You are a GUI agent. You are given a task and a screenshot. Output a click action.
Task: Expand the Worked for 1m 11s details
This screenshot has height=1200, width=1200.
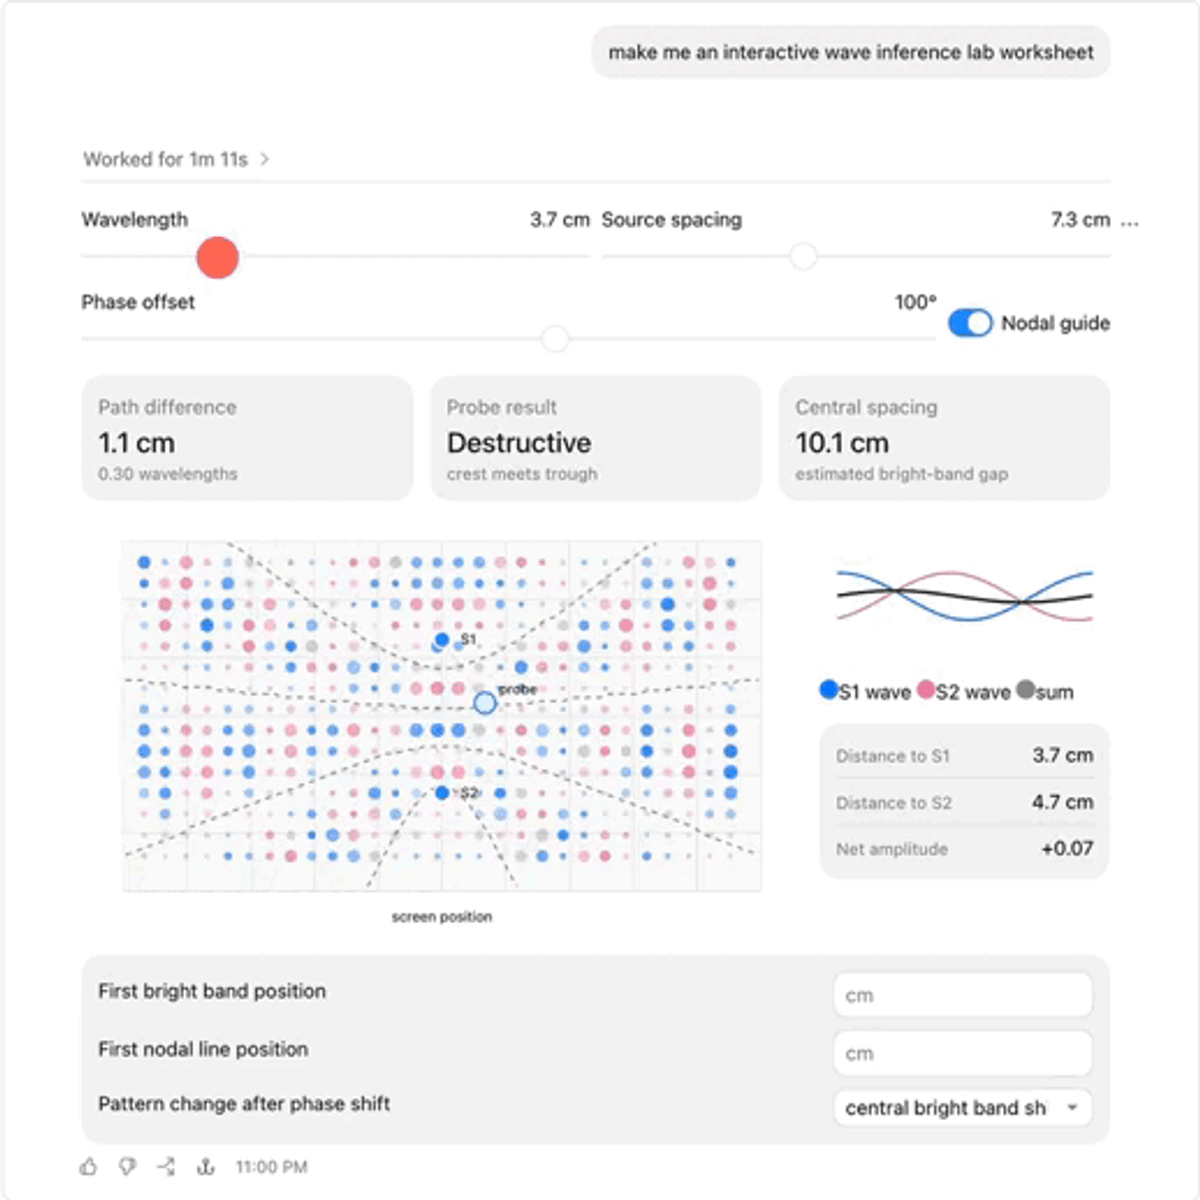(x=176, y=159)
